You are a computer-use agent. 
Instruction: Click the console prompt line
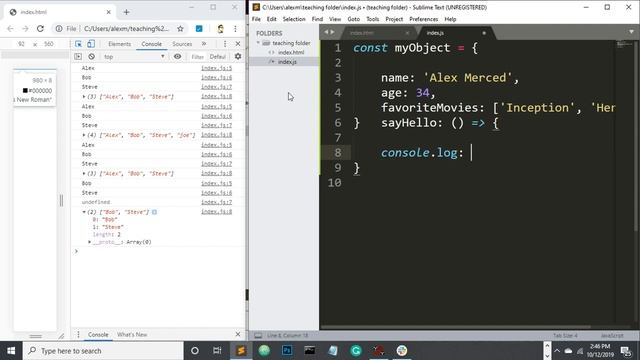(158, 251)
